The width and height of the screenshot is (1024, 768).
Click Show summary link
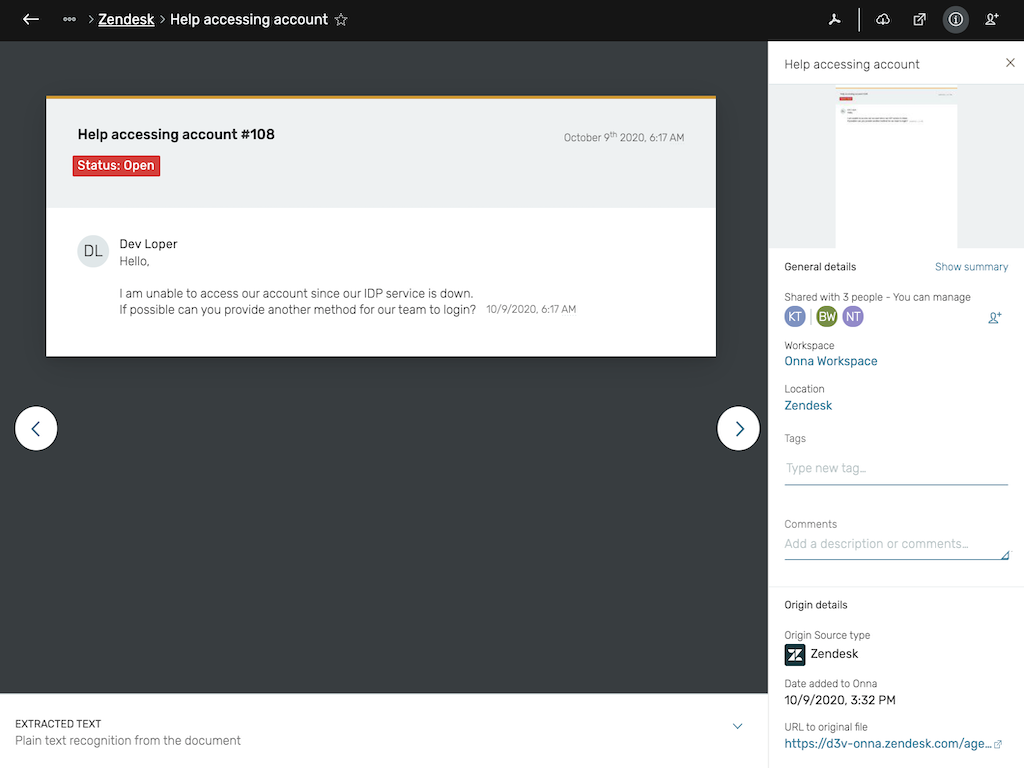click(971, 267)
